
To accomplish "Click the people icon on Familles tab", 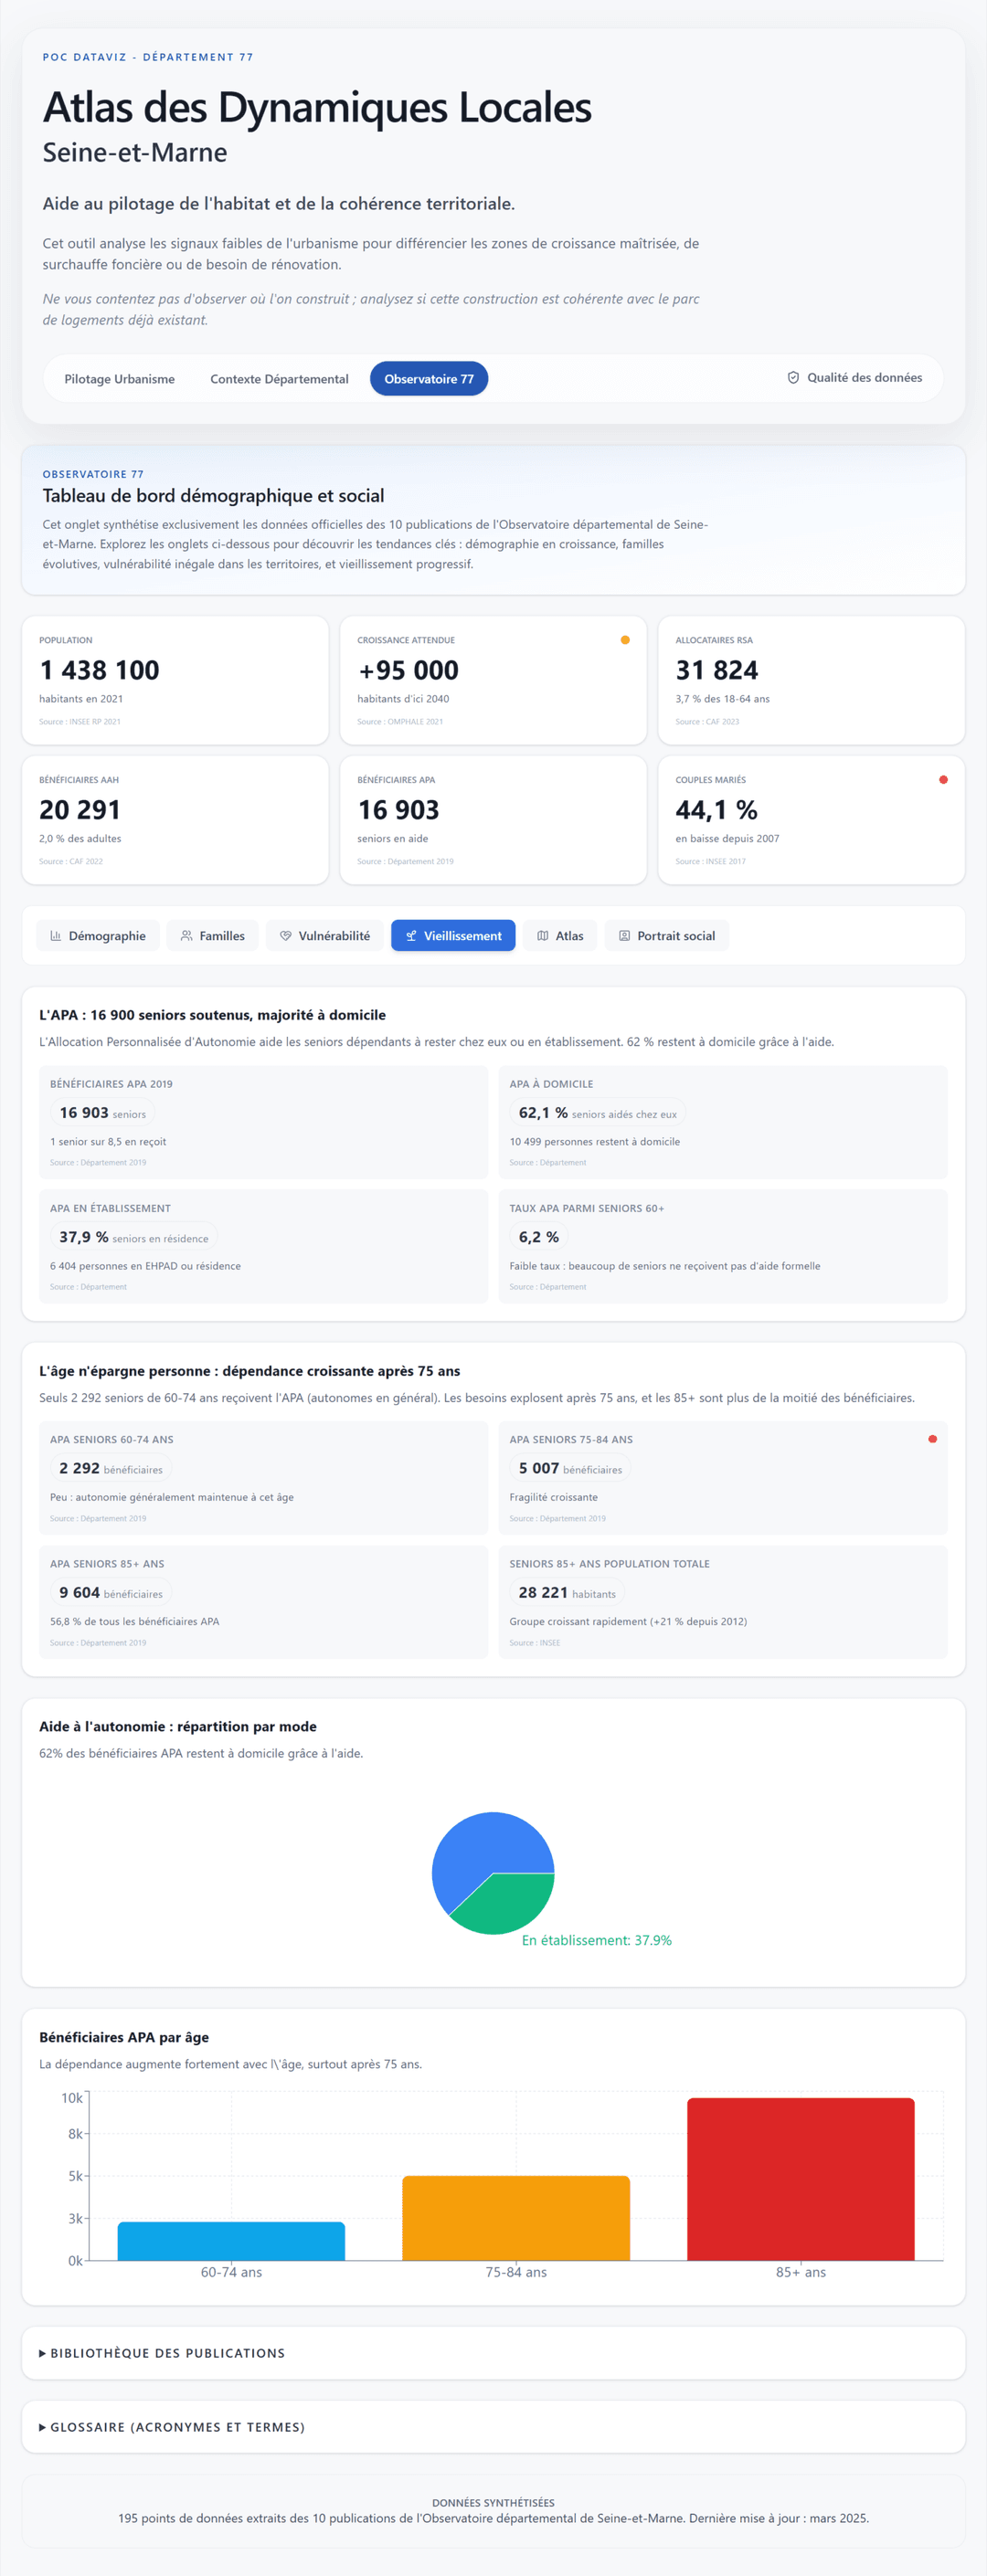I will tap(186, 936).
